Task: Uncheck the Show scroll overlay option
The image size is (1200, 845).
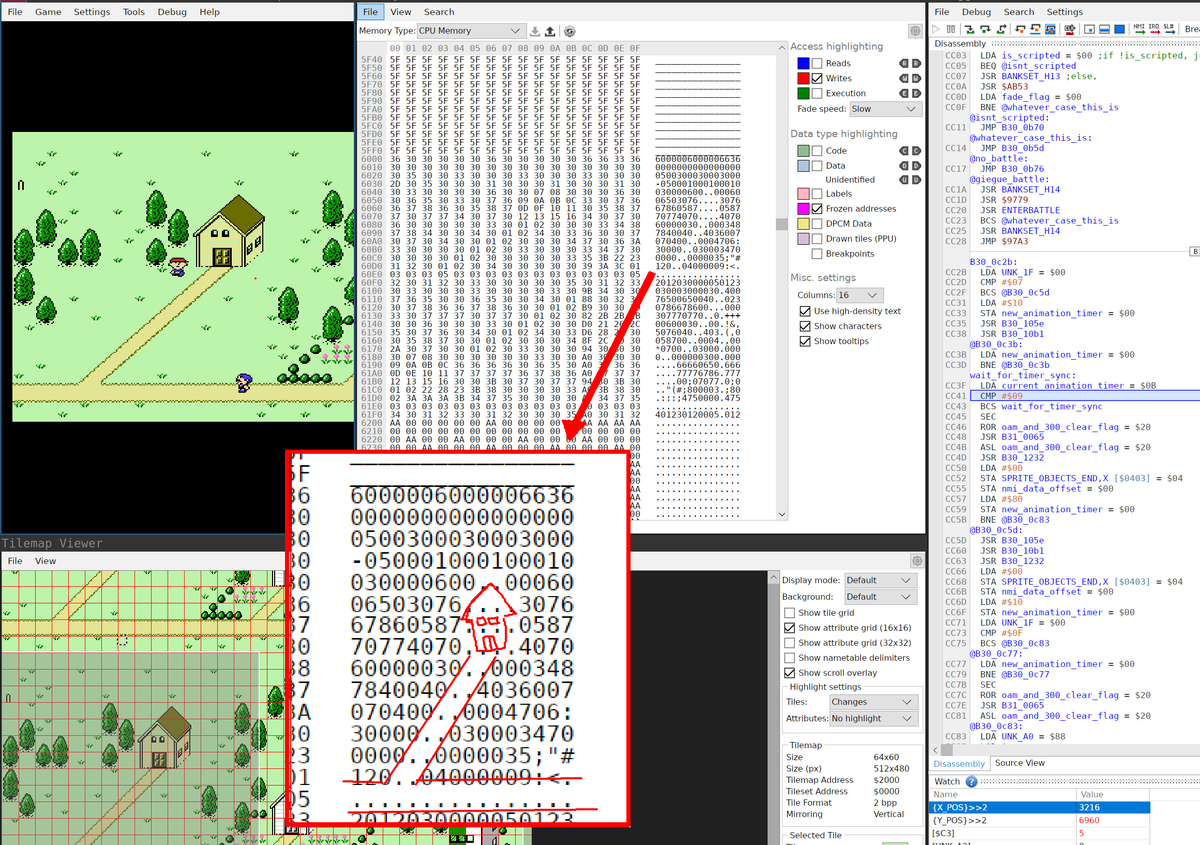Action: pyautogui.click(x=789, y=673)
